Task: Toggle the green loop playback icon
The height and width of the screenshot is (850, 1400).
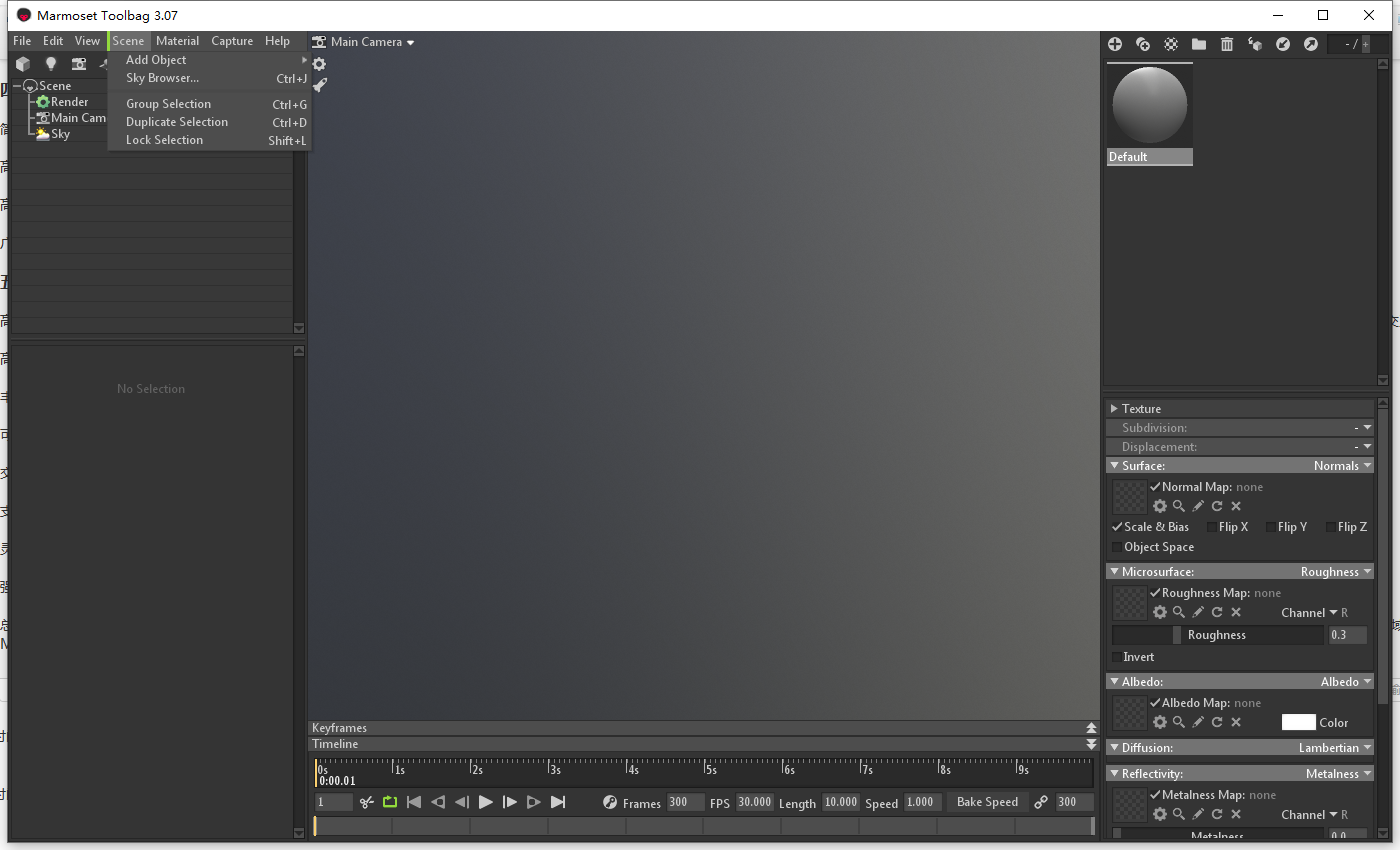Action: (390, 802)
